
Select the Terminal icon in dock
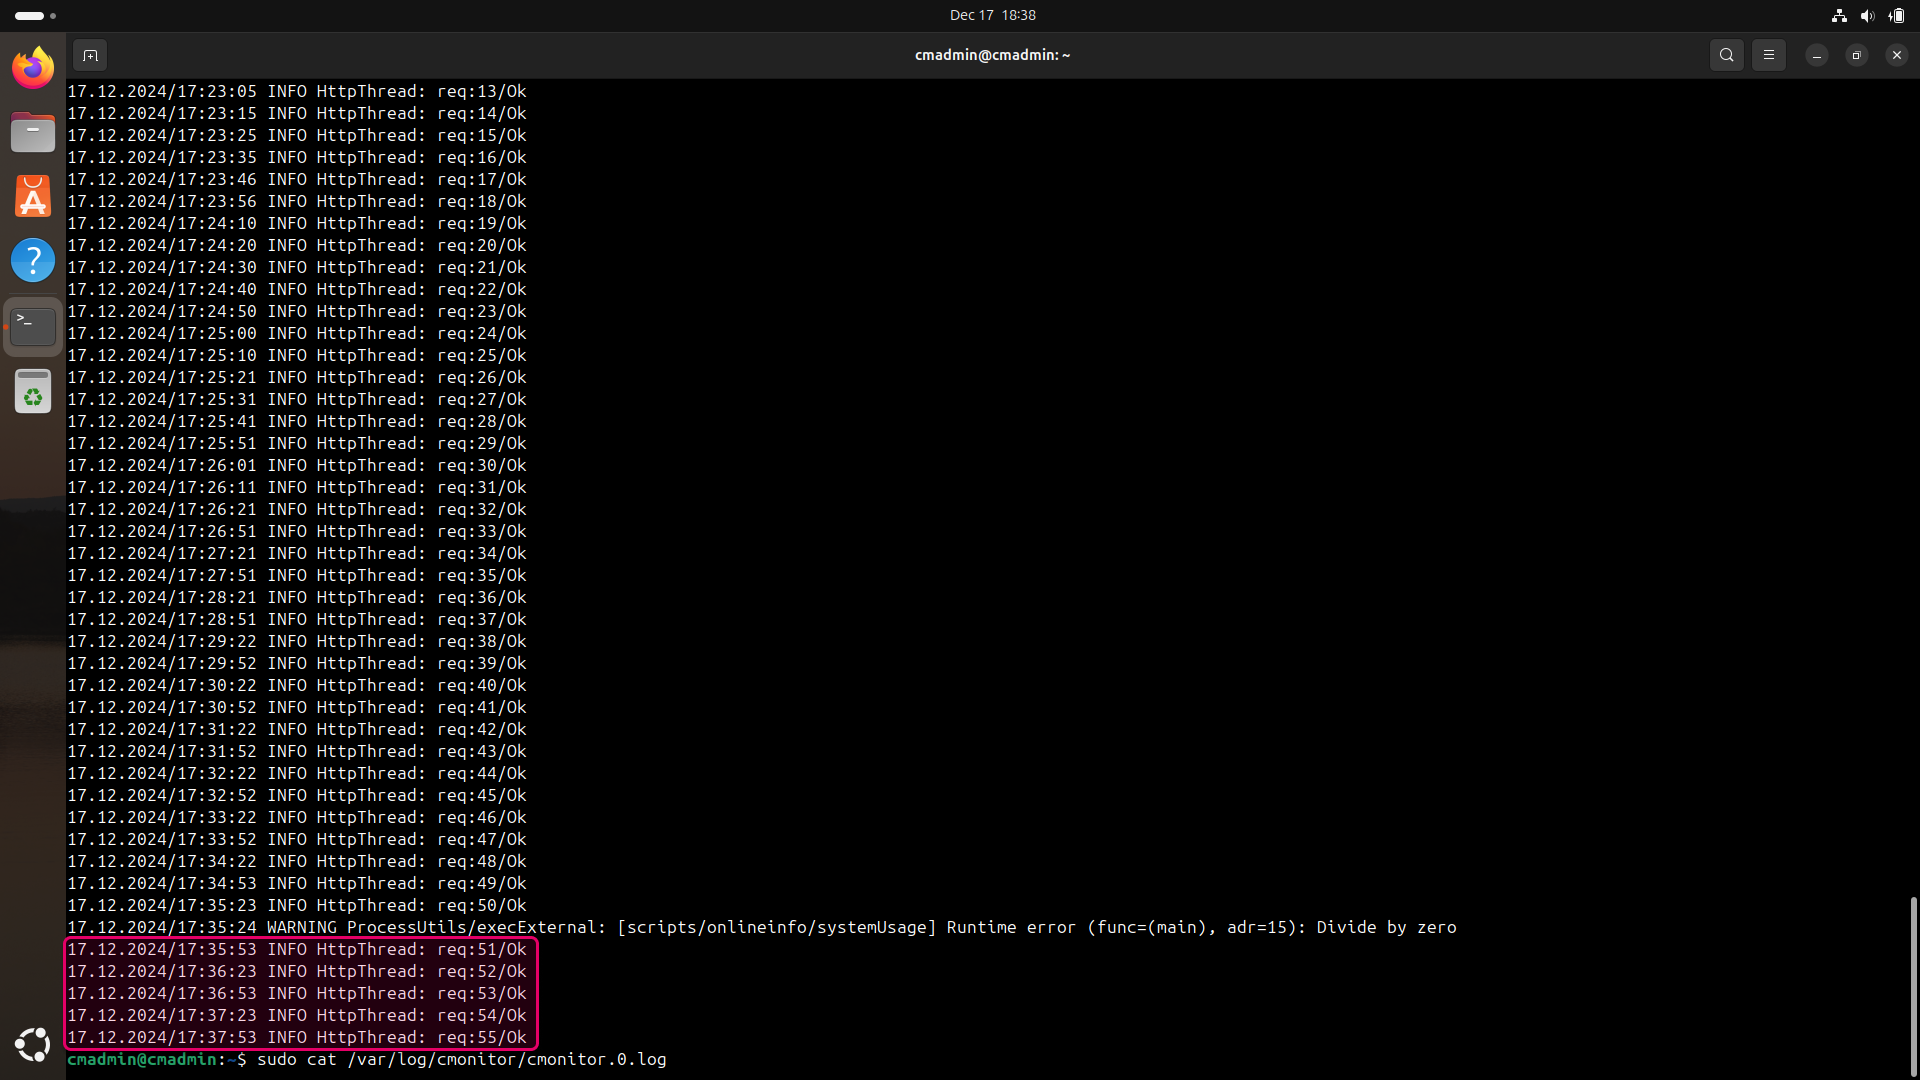[33, 326]
